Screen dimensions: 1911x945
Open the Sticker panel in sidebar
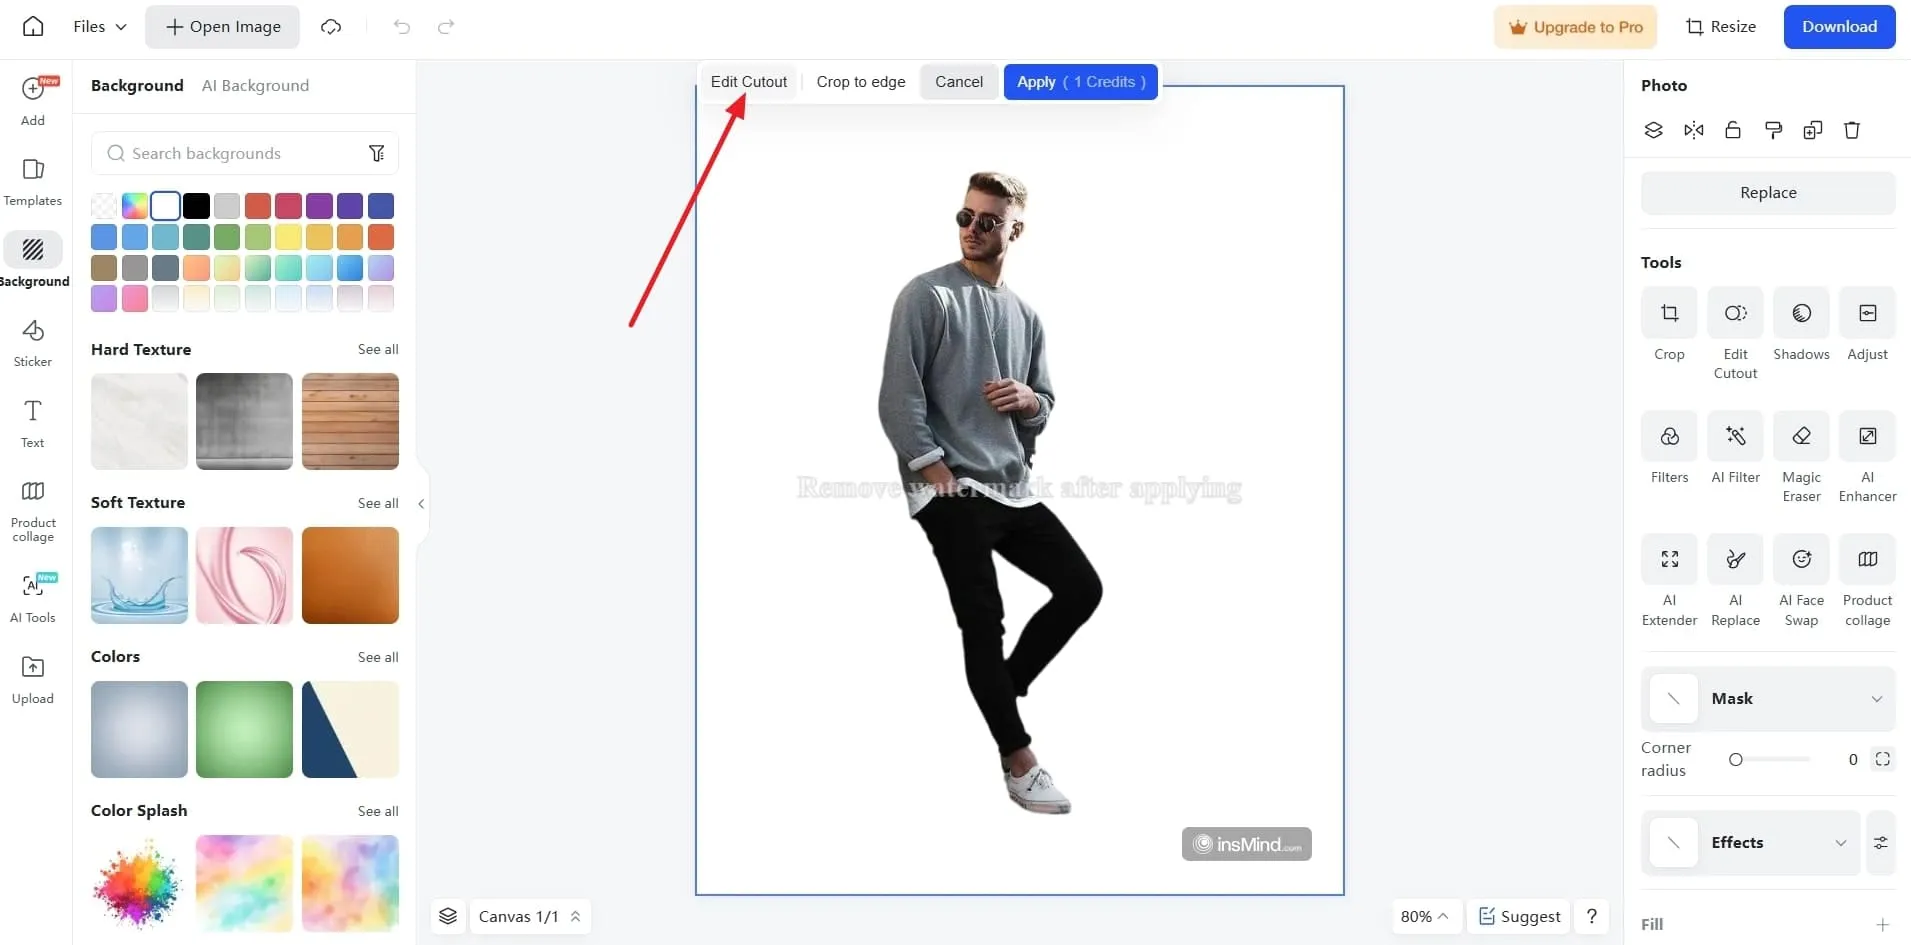(33, 342)
